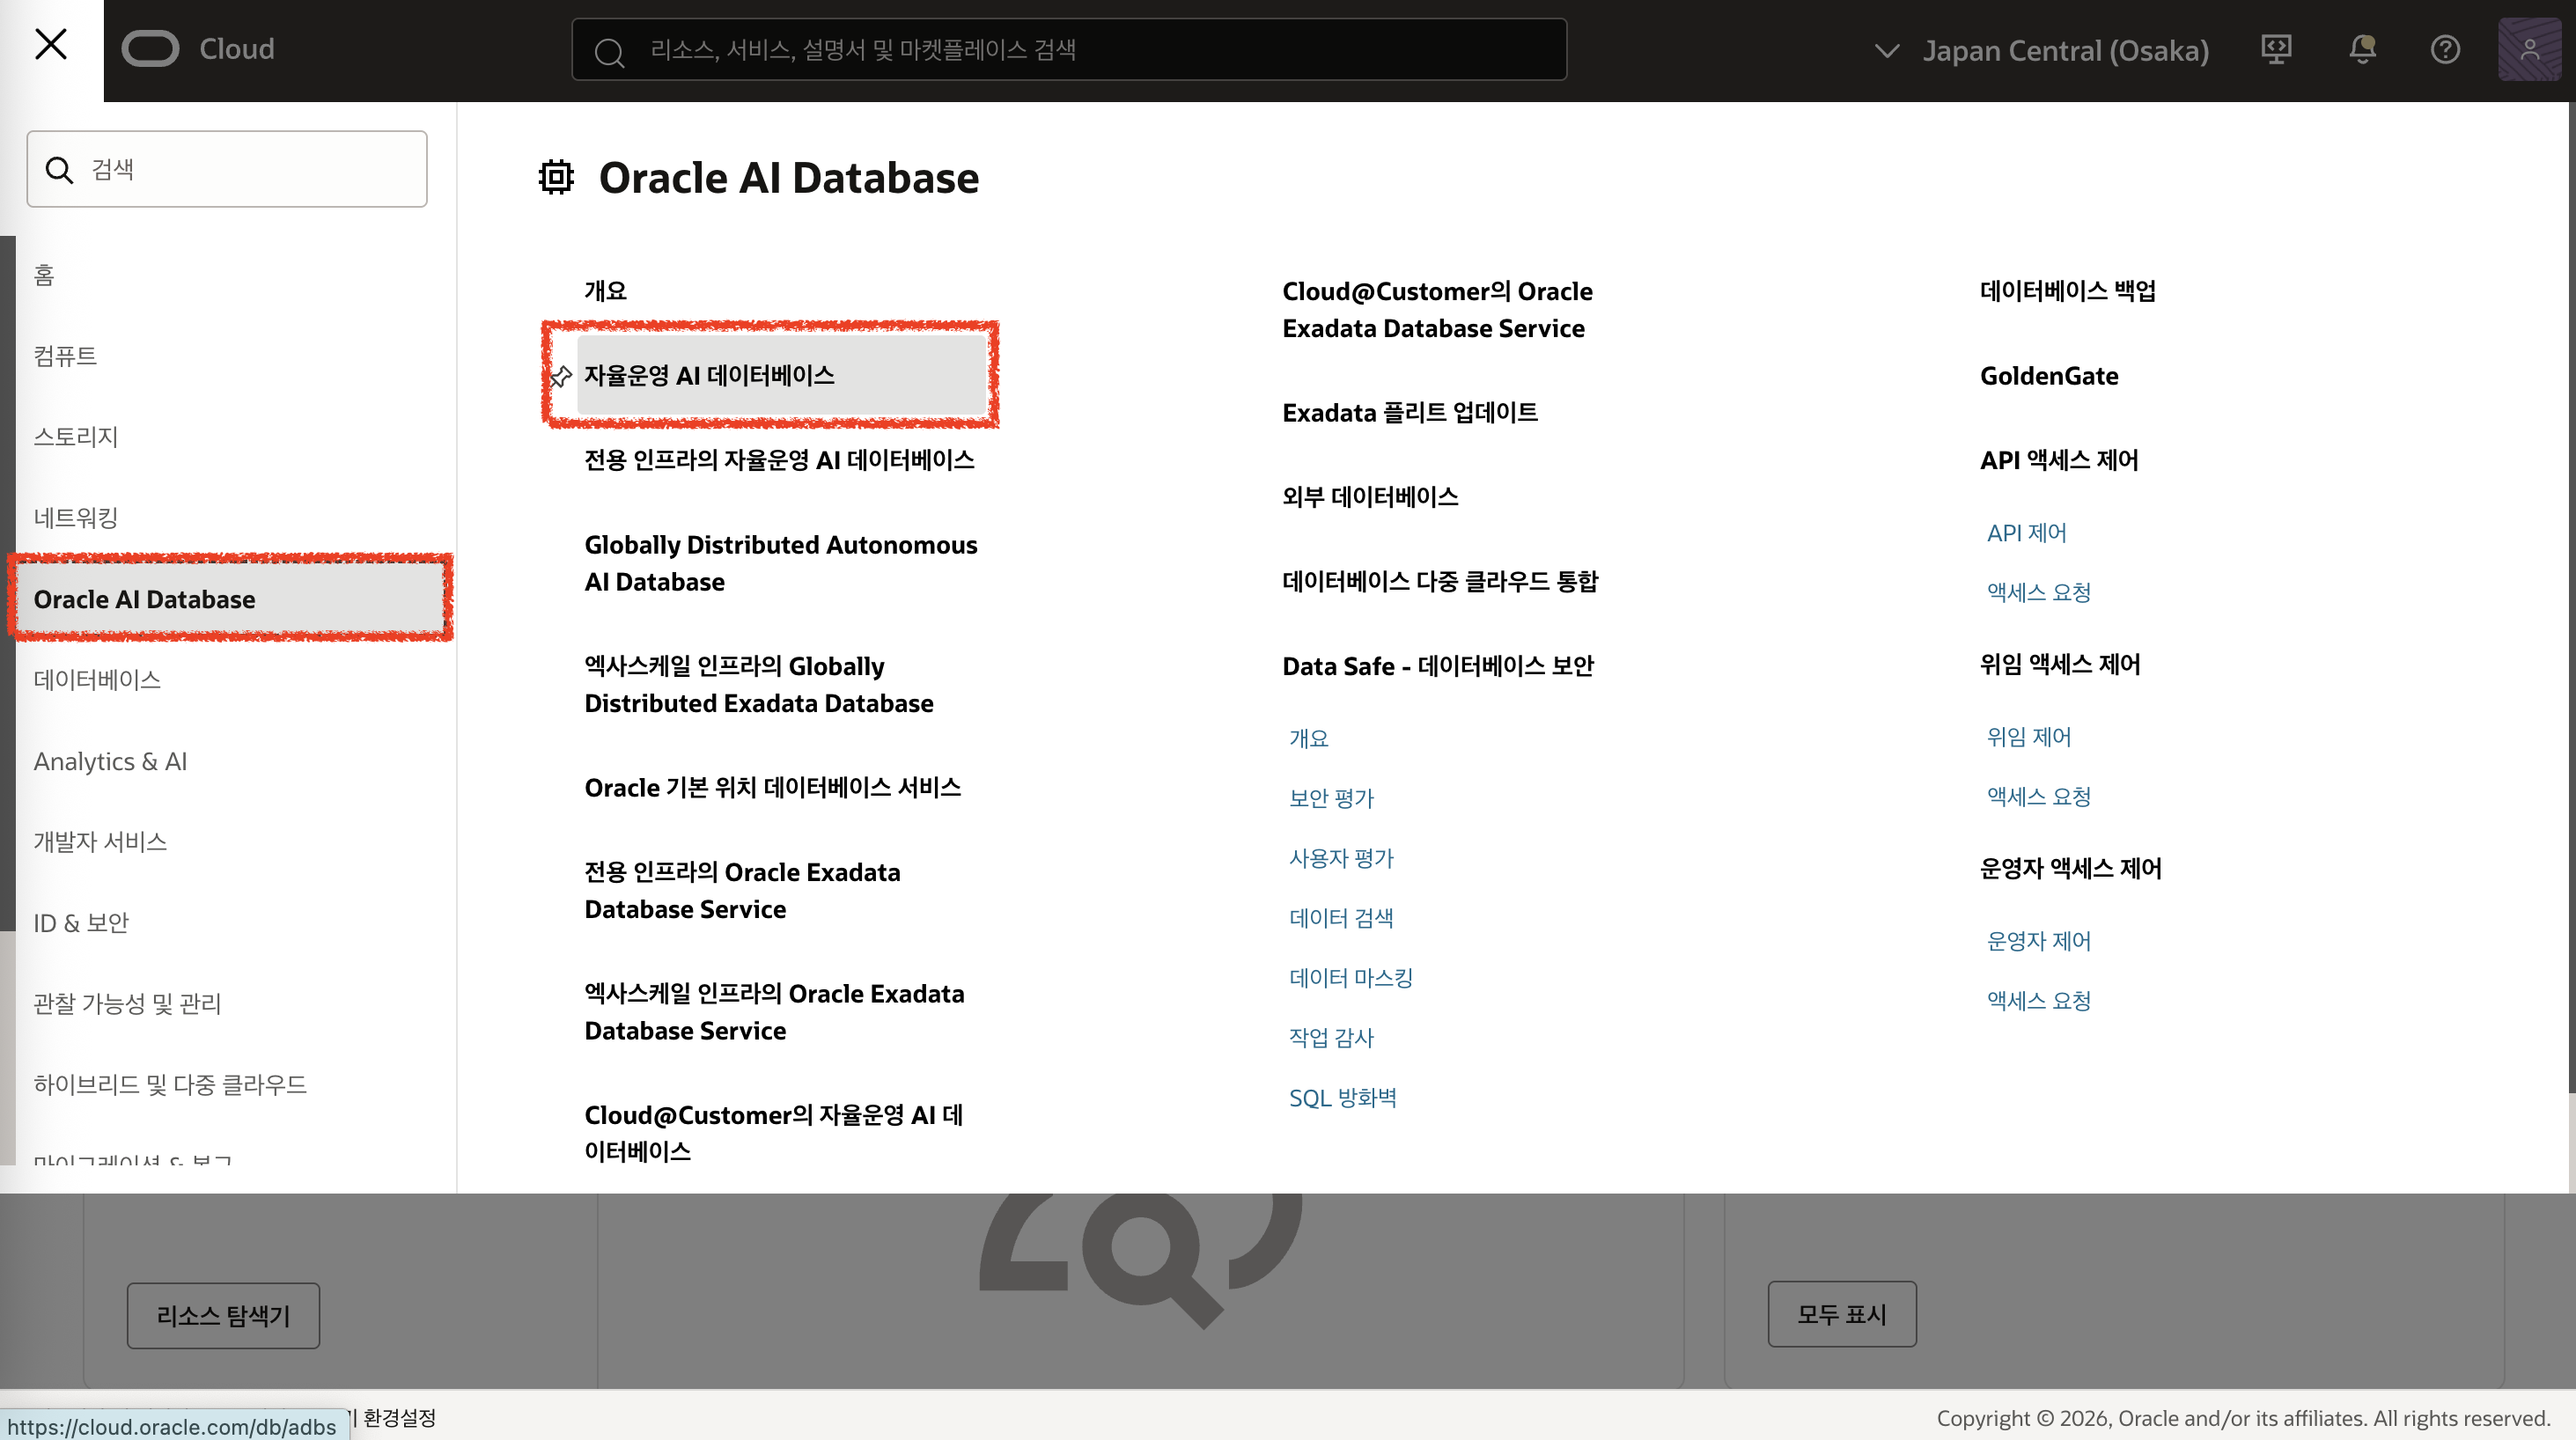This screenshot has width=2576, height=1440.
Task: Open 보안 평가 under Data Safe
Action: pyautogui.click(x=1331, y=798)
